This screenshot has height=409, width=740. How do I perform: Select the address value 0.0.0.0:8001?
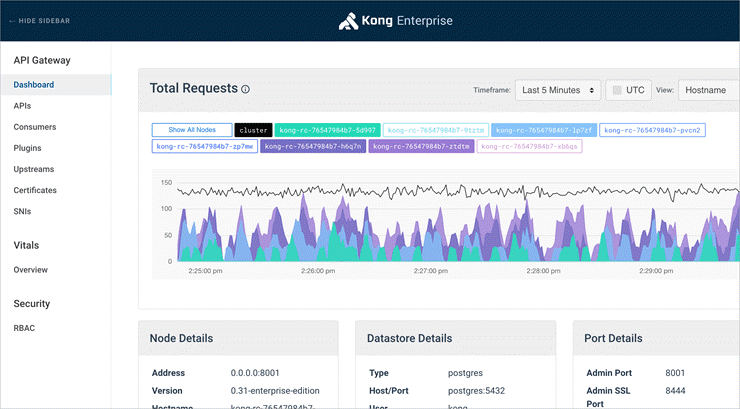tap(255, 373)
